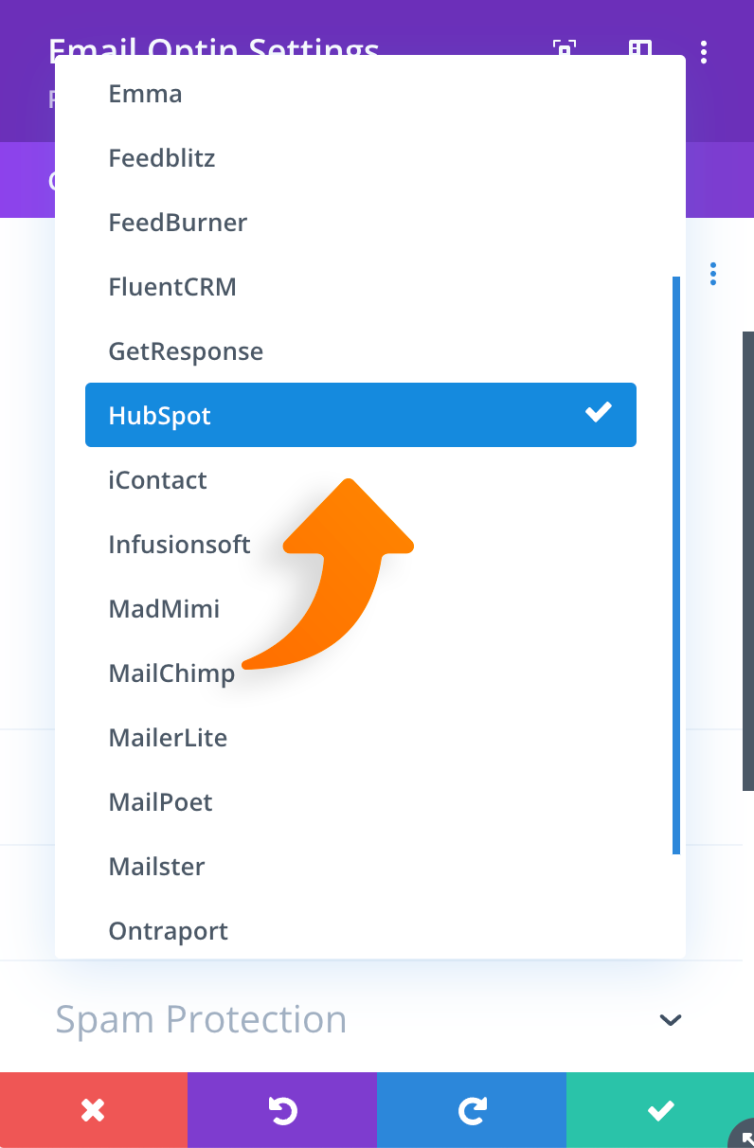Select the Emma provider entry
Viewport: 754px width, 1148px height.
144,93
